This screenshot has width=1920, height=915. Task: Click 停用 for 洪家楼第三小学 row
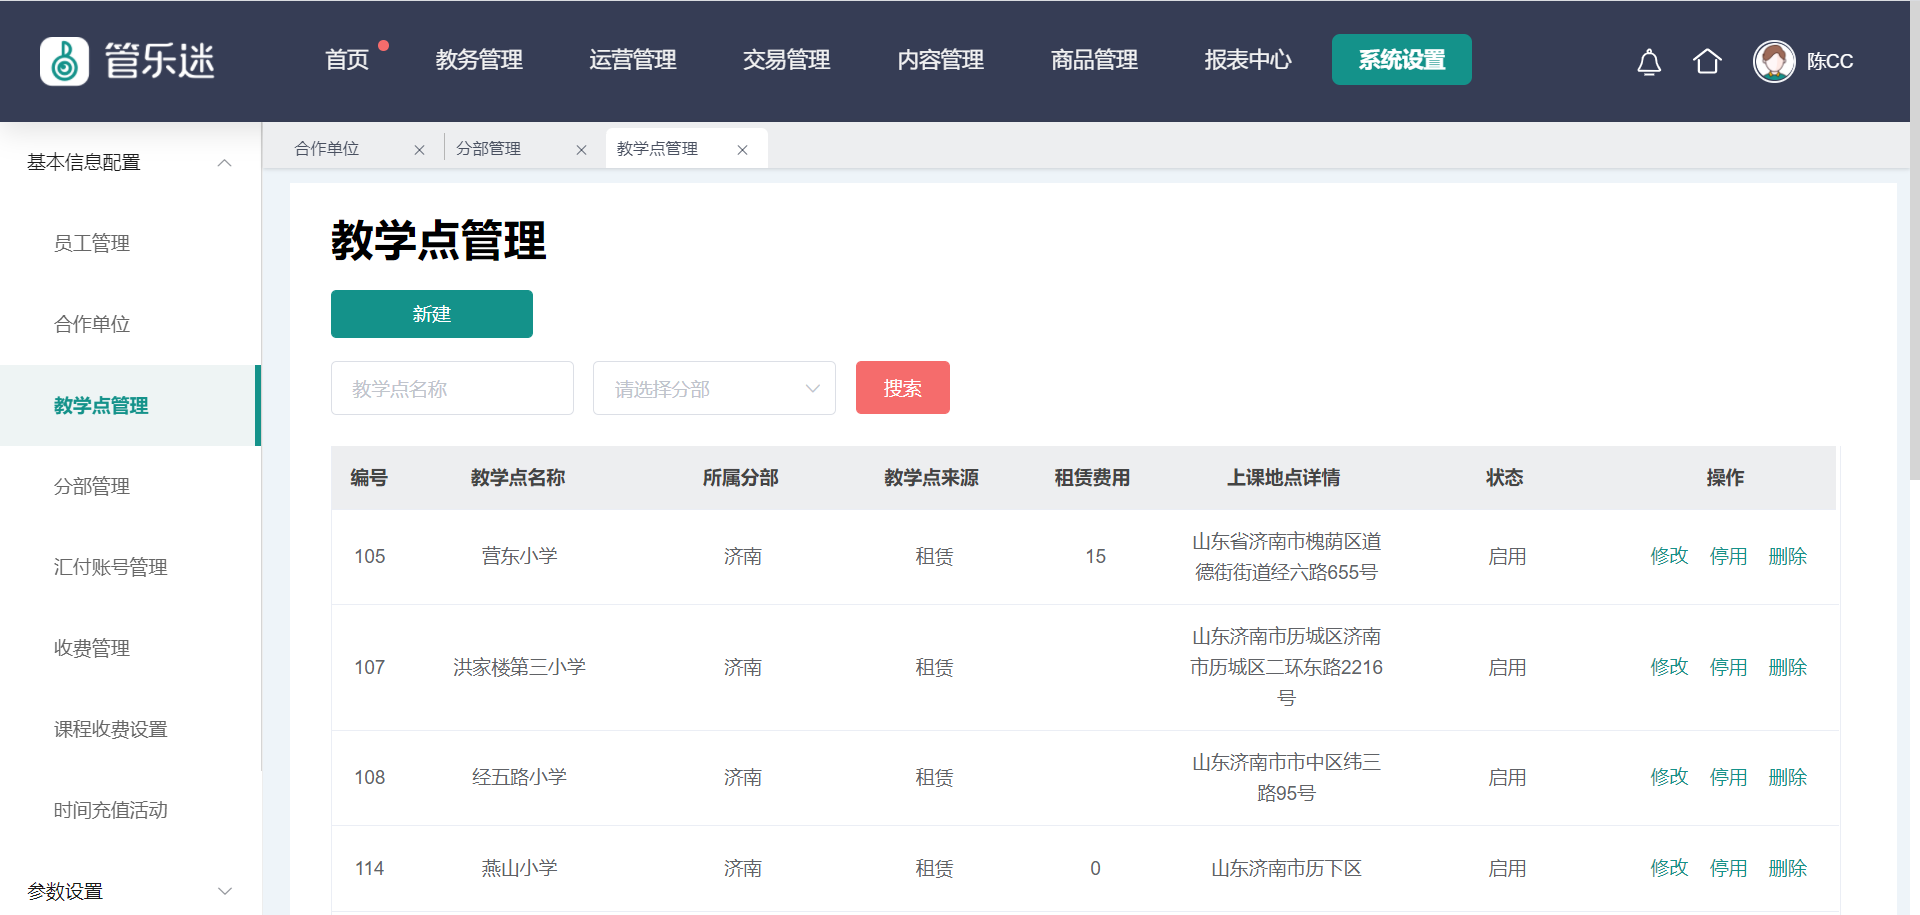[1728, 667]
